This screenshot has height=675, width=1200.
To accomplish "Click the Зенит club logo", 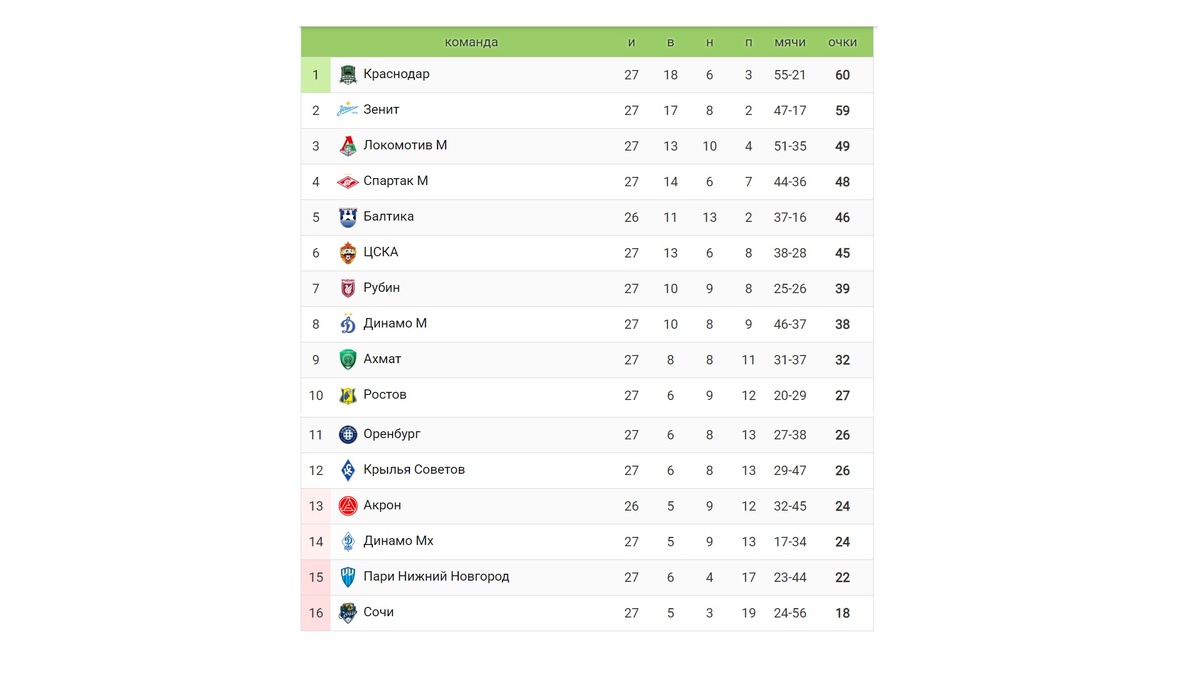I will (347, 110).
